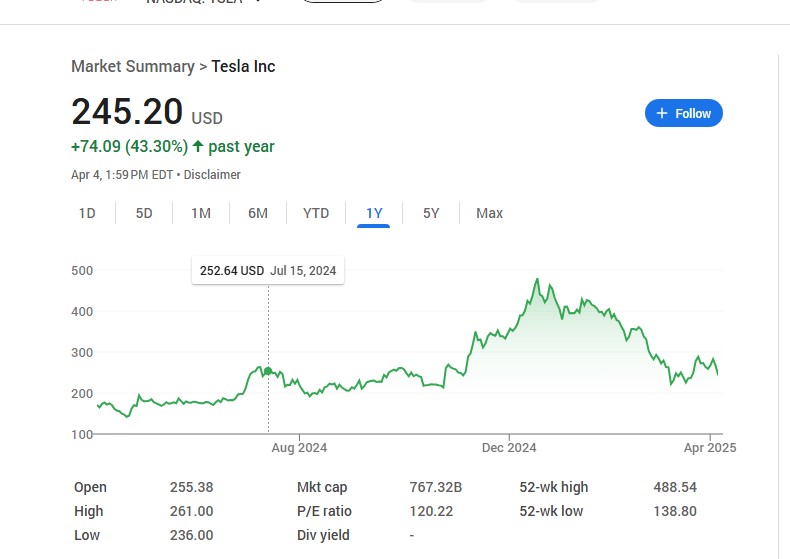Image resolution: width=790 pixels, height=559 pixels.
Task: Expand the NASDAQ: TSLA ticker dropdown
Action: click(259, 3)
